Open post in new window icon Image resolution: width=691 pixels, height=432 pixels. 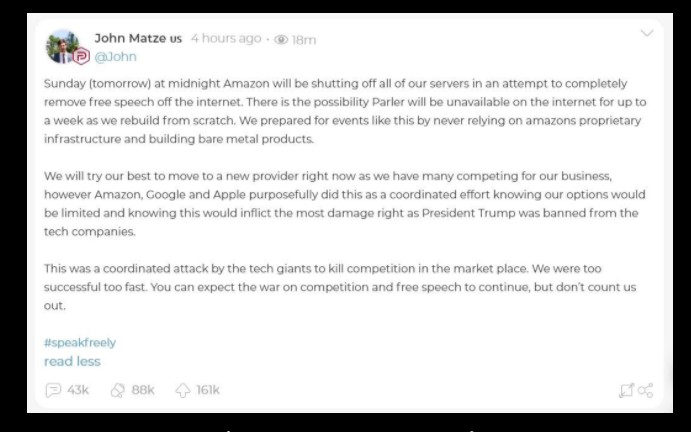(627, 390)
